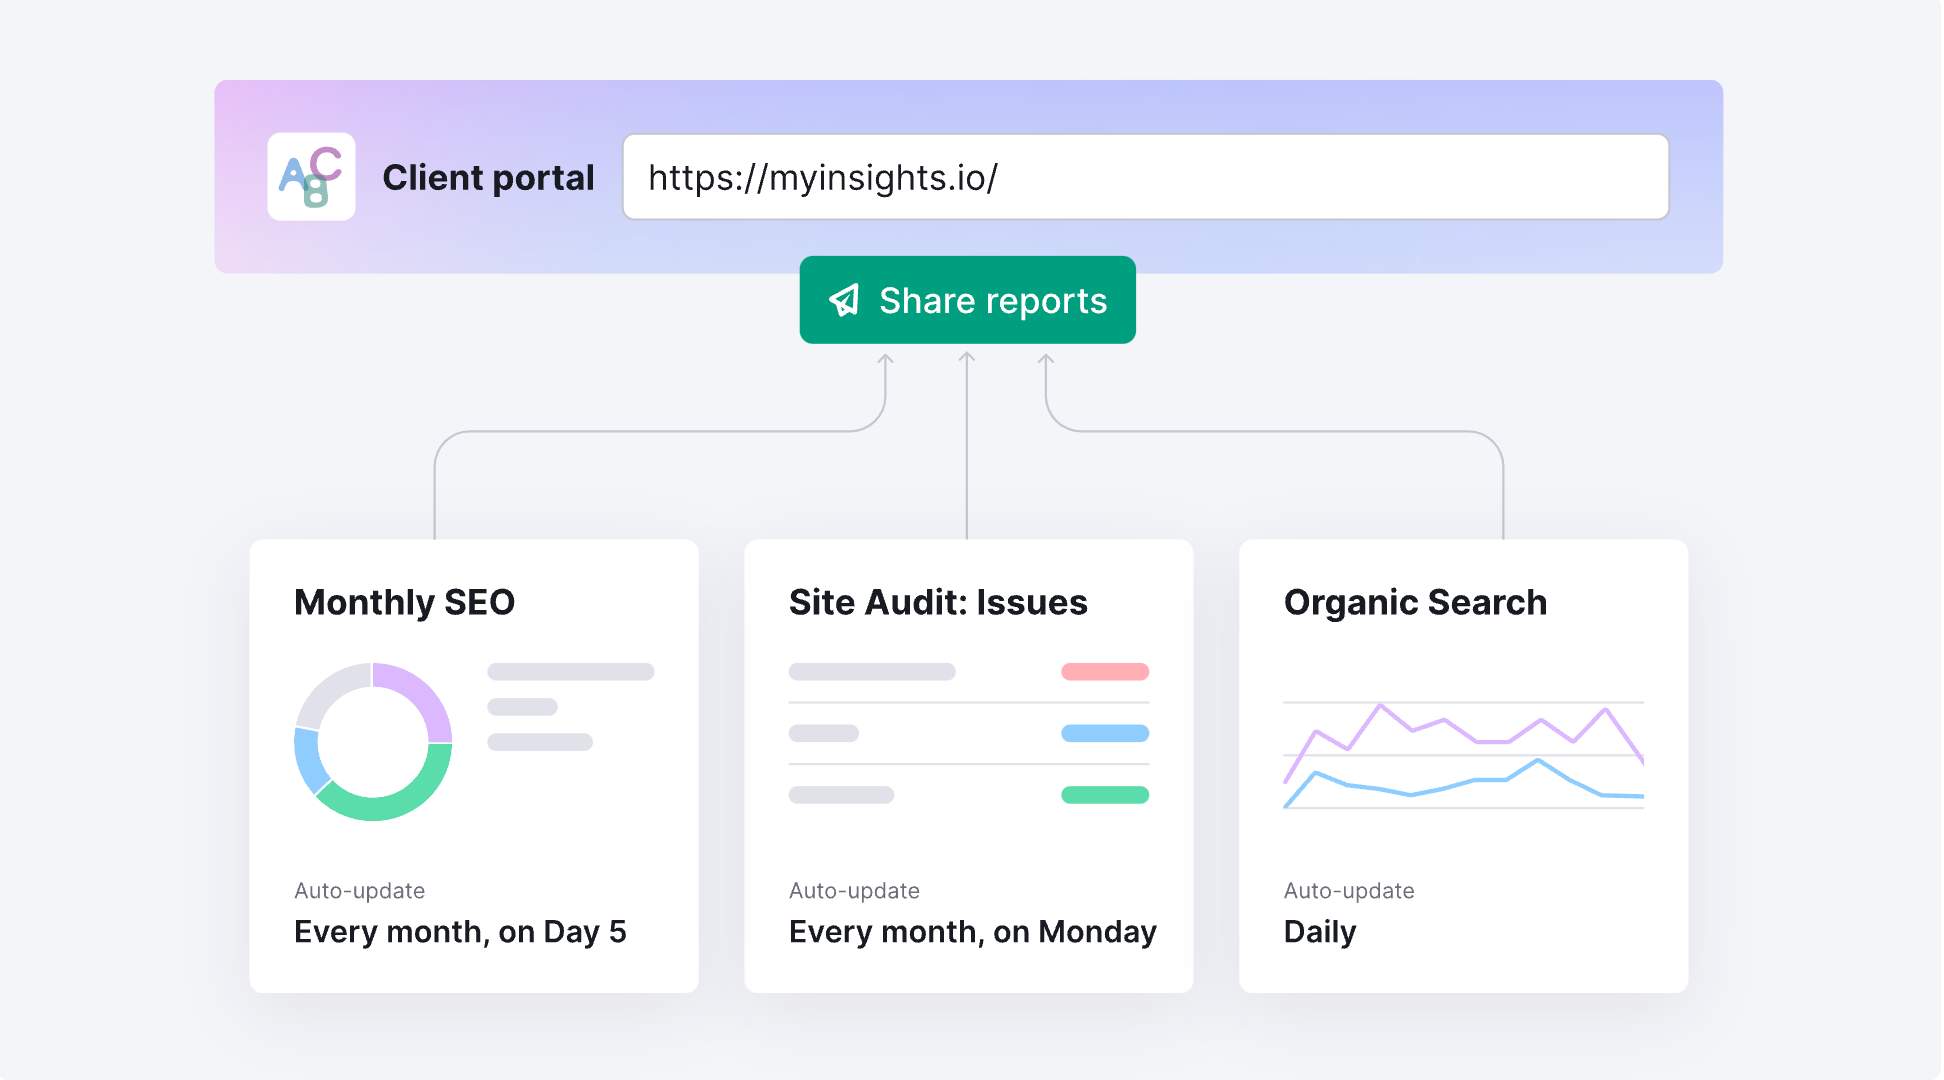Click the Share reports button
This screenshot has height=1080, width=1944.
point(967,300)
